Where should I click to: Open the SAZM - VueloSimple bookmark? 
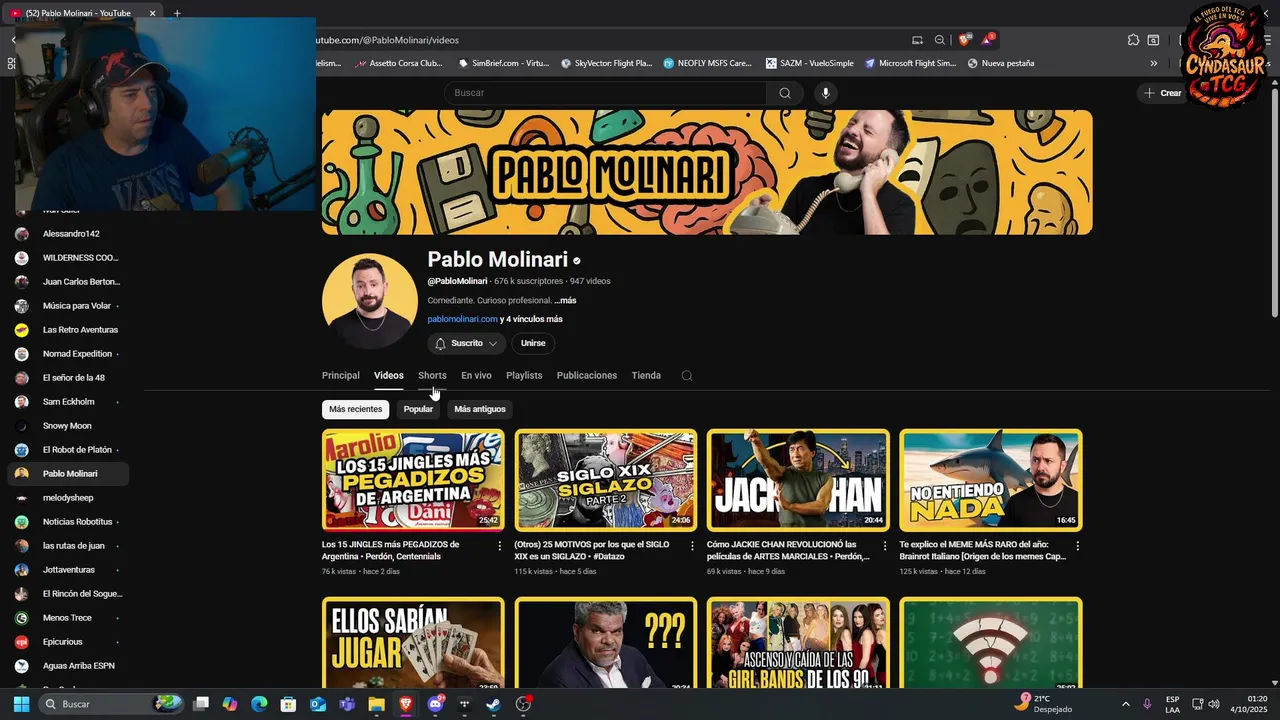[810, 63]
